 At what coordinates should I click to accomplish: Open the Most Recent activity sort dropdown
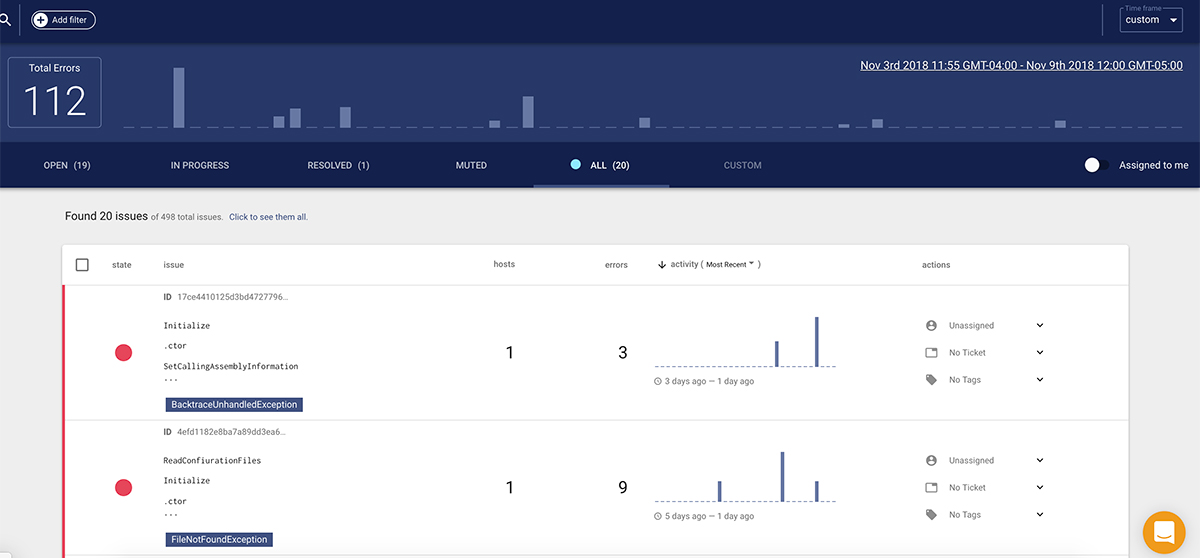[732, 265]
